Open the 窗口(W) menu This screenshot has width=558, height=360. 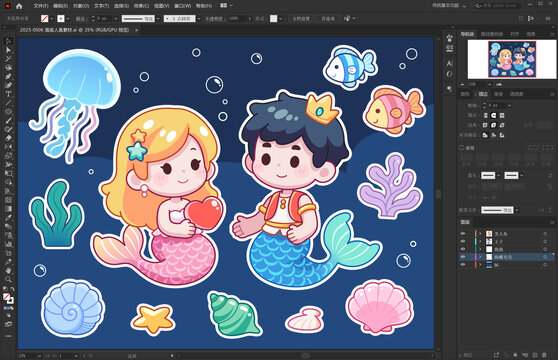pyautogui.click(x=183, y=6)
